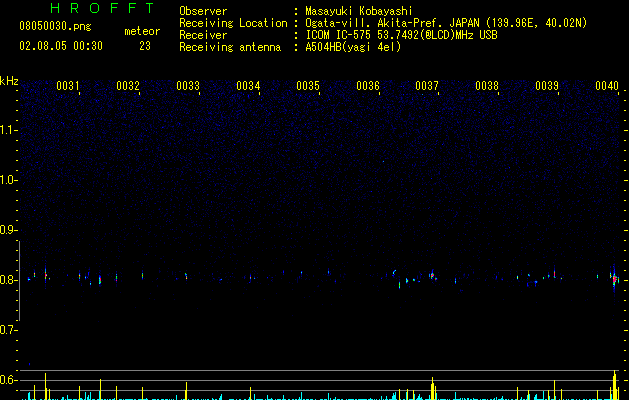Image resolution: width=629 pixels, height=400 pixels.
Task: Click the date stamp 02.08.05 00:30
Action: tap(61, 46)
